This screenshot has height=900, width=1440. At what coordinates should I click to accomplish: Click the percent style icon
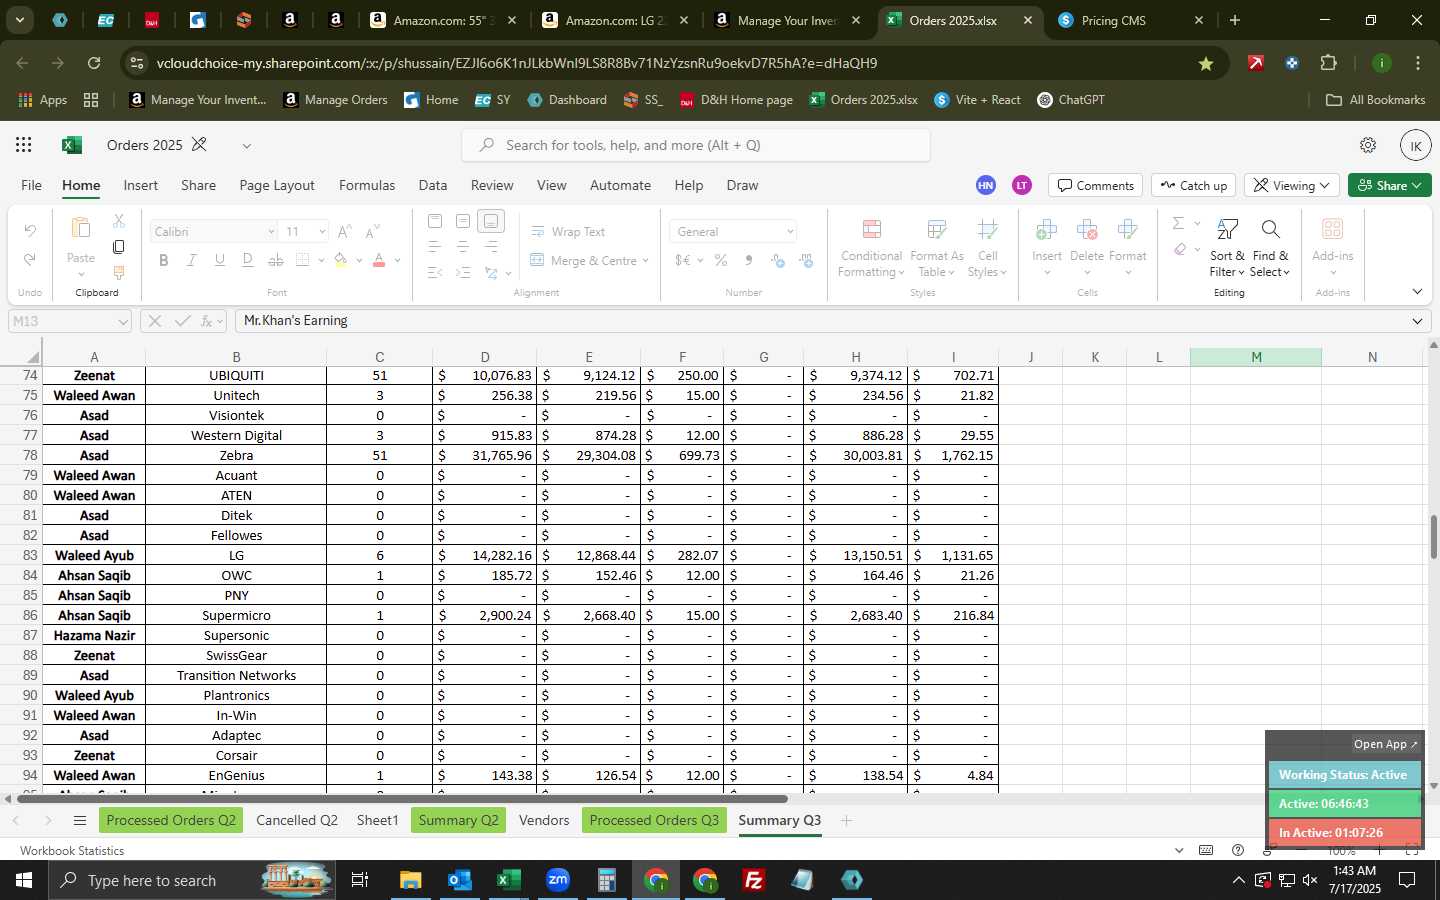pyautogui.click(x=720, y=260)
